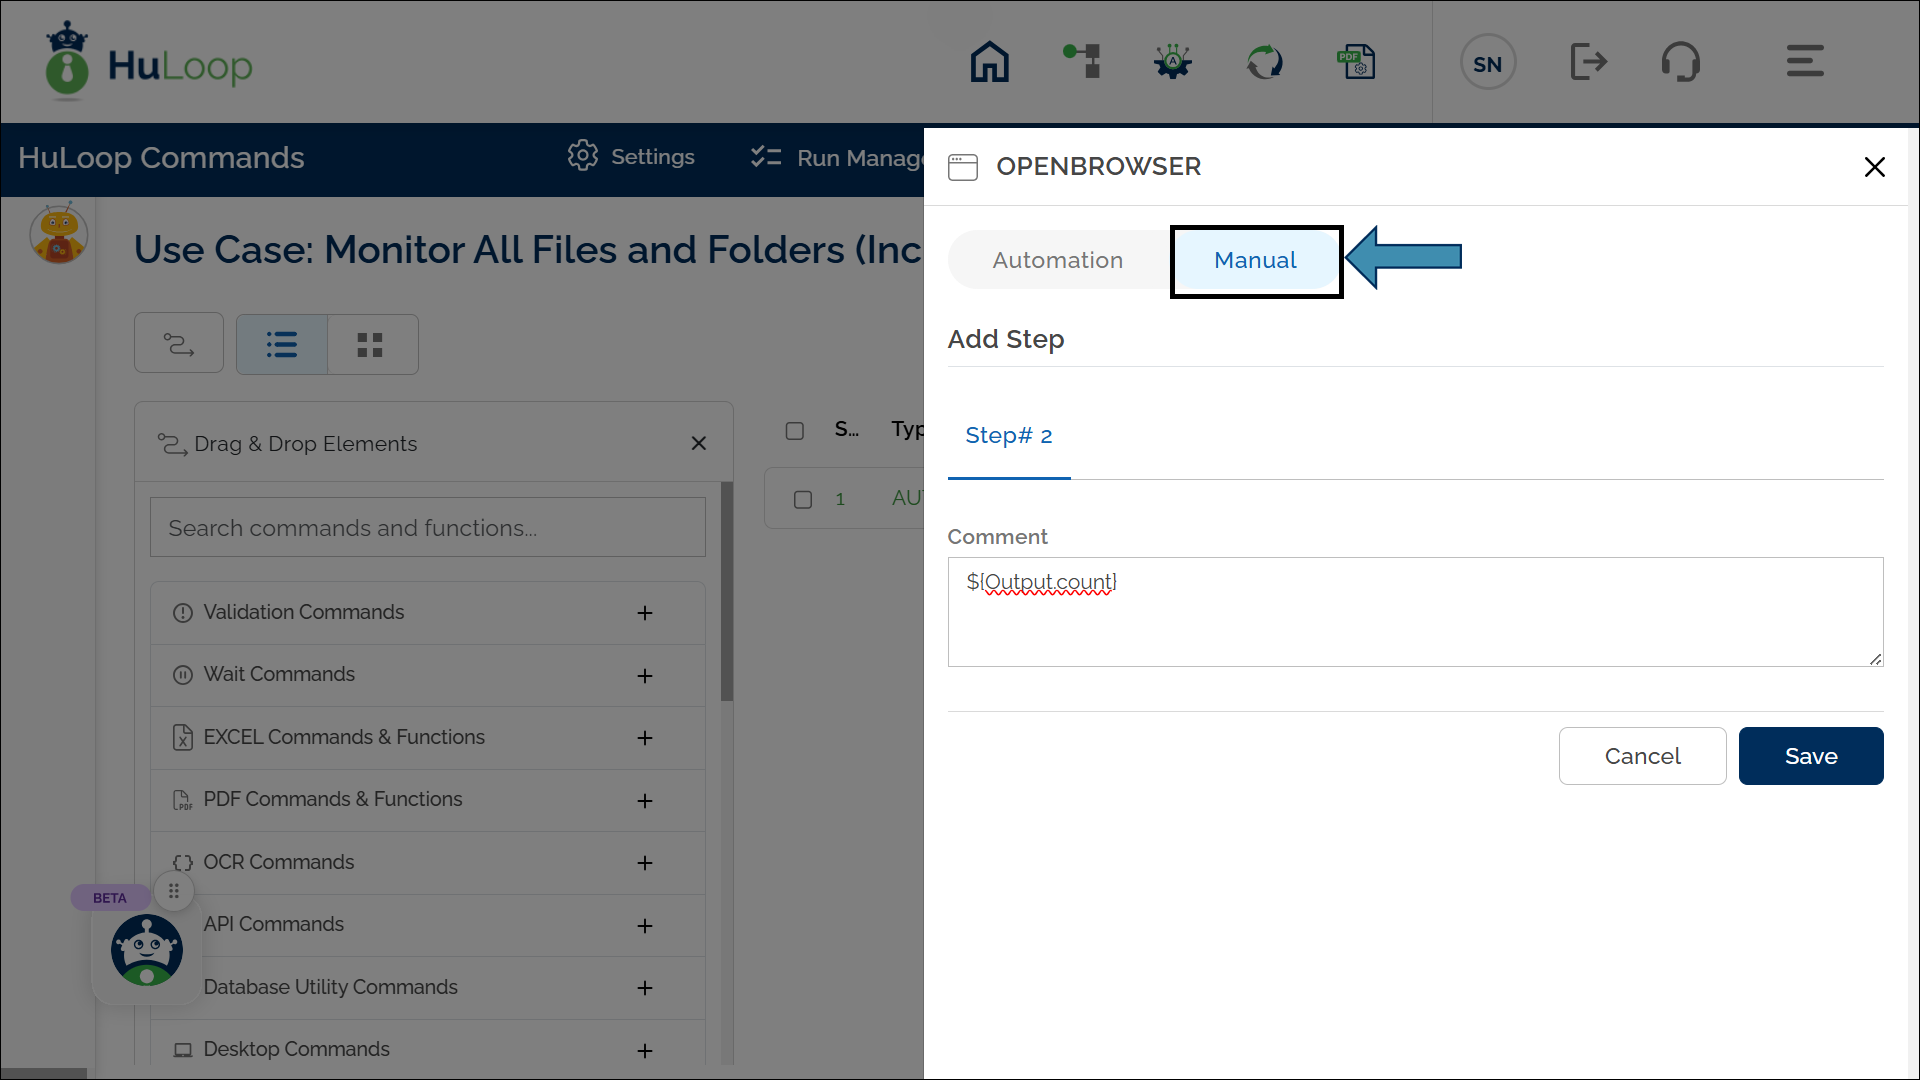Check the select-all steps checkbox
This screenshot has height=1080, width=1920.
click(x=795, y=431)
